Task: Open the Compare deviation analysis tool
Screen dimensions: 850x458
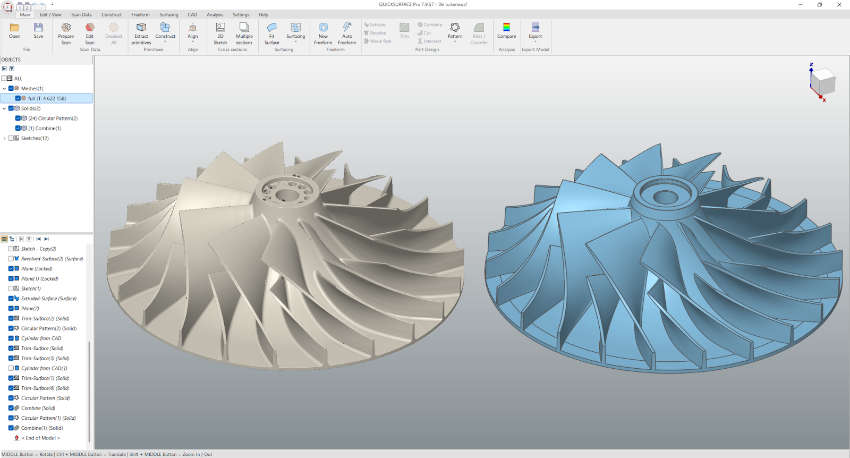Action: (x=506, y=30)
